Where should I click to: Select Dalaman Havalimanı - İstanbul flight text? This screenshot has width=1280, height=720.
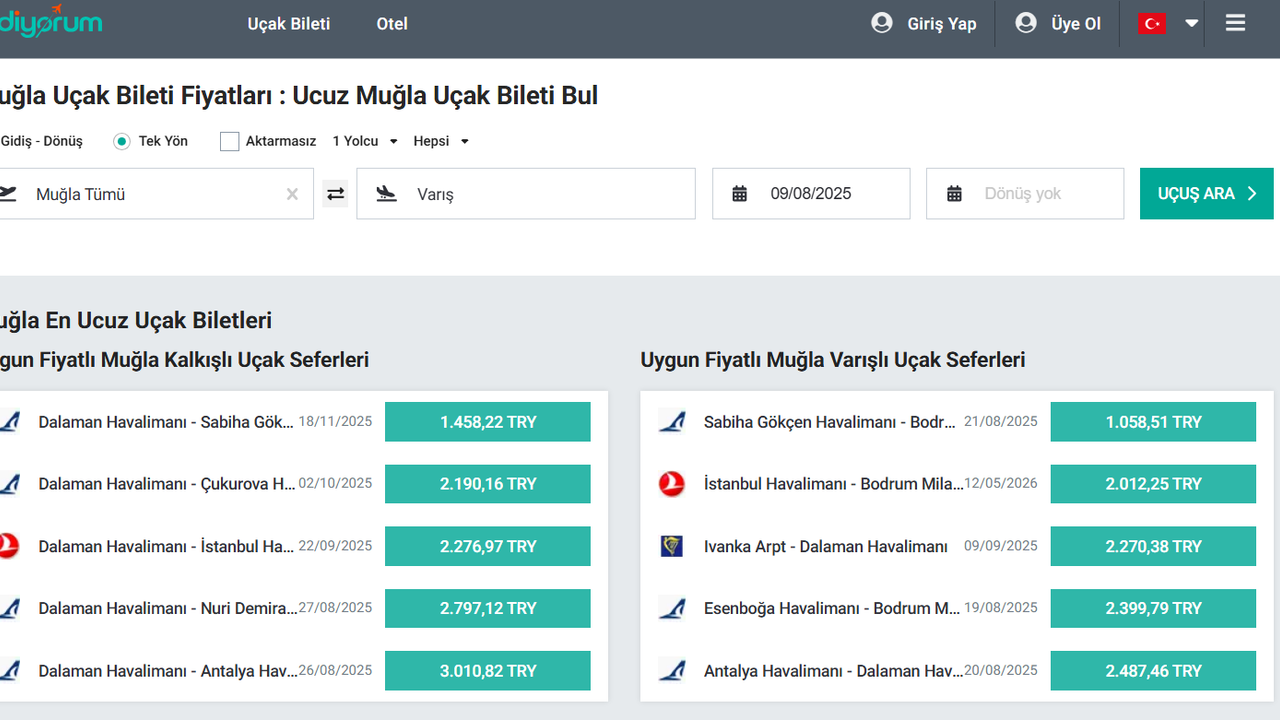[166, 546]
